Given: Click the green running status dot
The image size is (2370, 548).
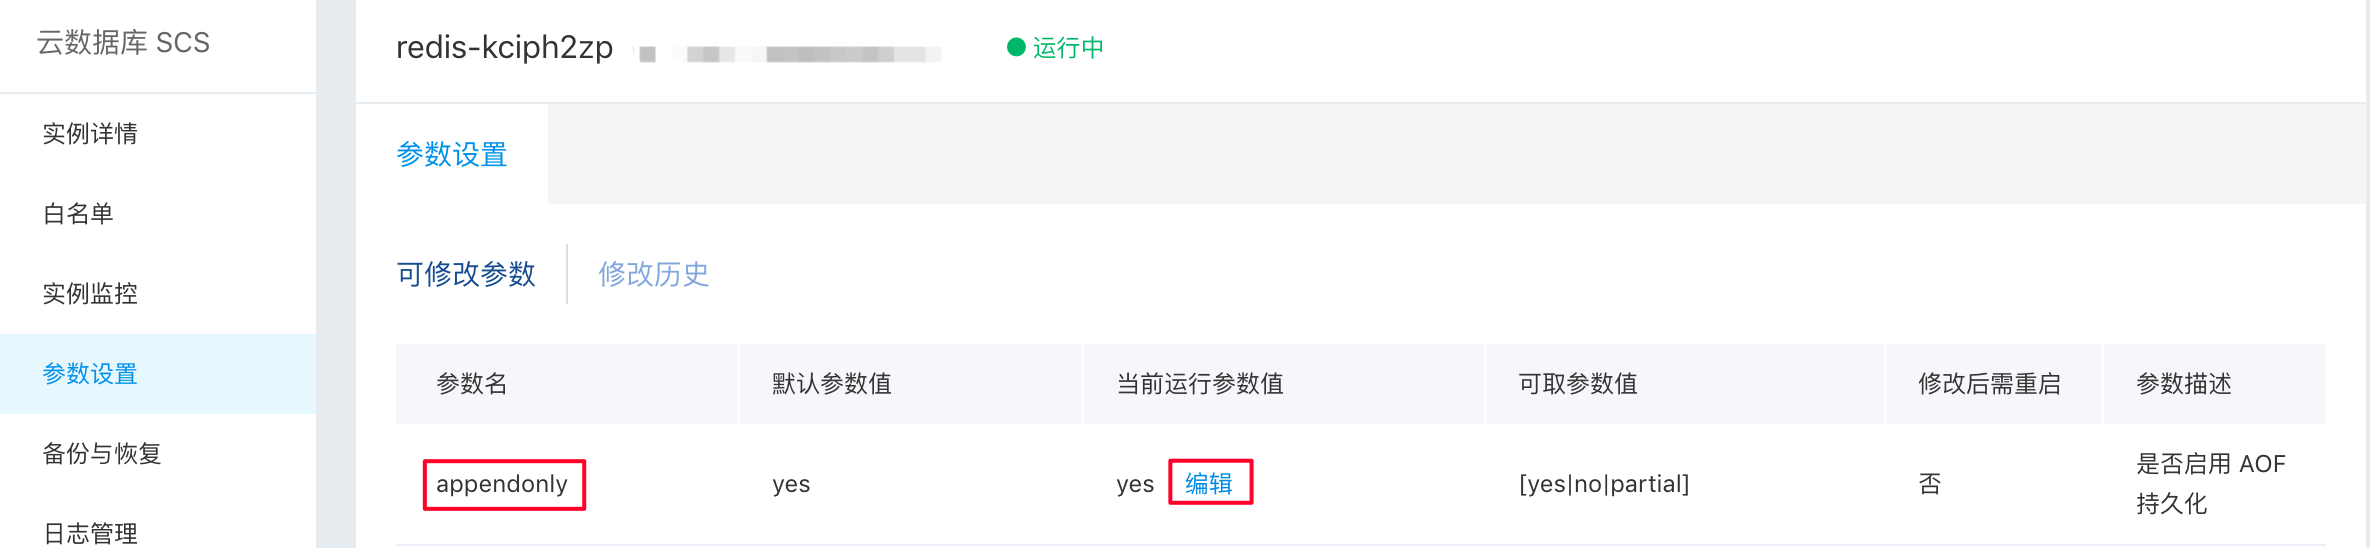Looking at the screenshot, I should [1016, 47].
